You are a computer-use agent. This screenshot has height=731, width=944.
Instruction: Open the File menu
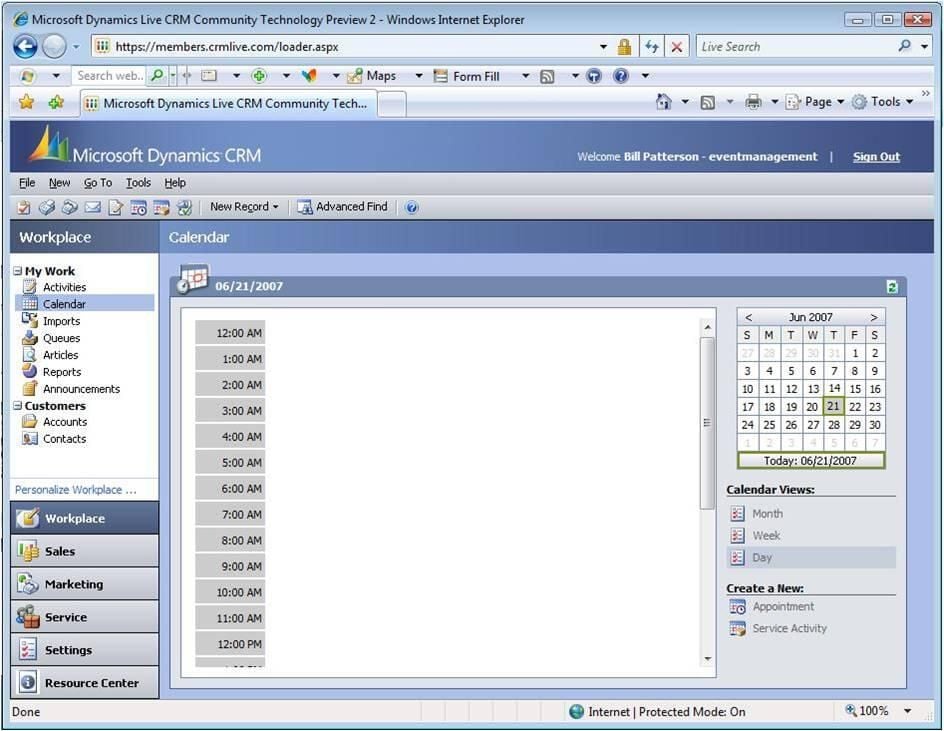[27, 182]
